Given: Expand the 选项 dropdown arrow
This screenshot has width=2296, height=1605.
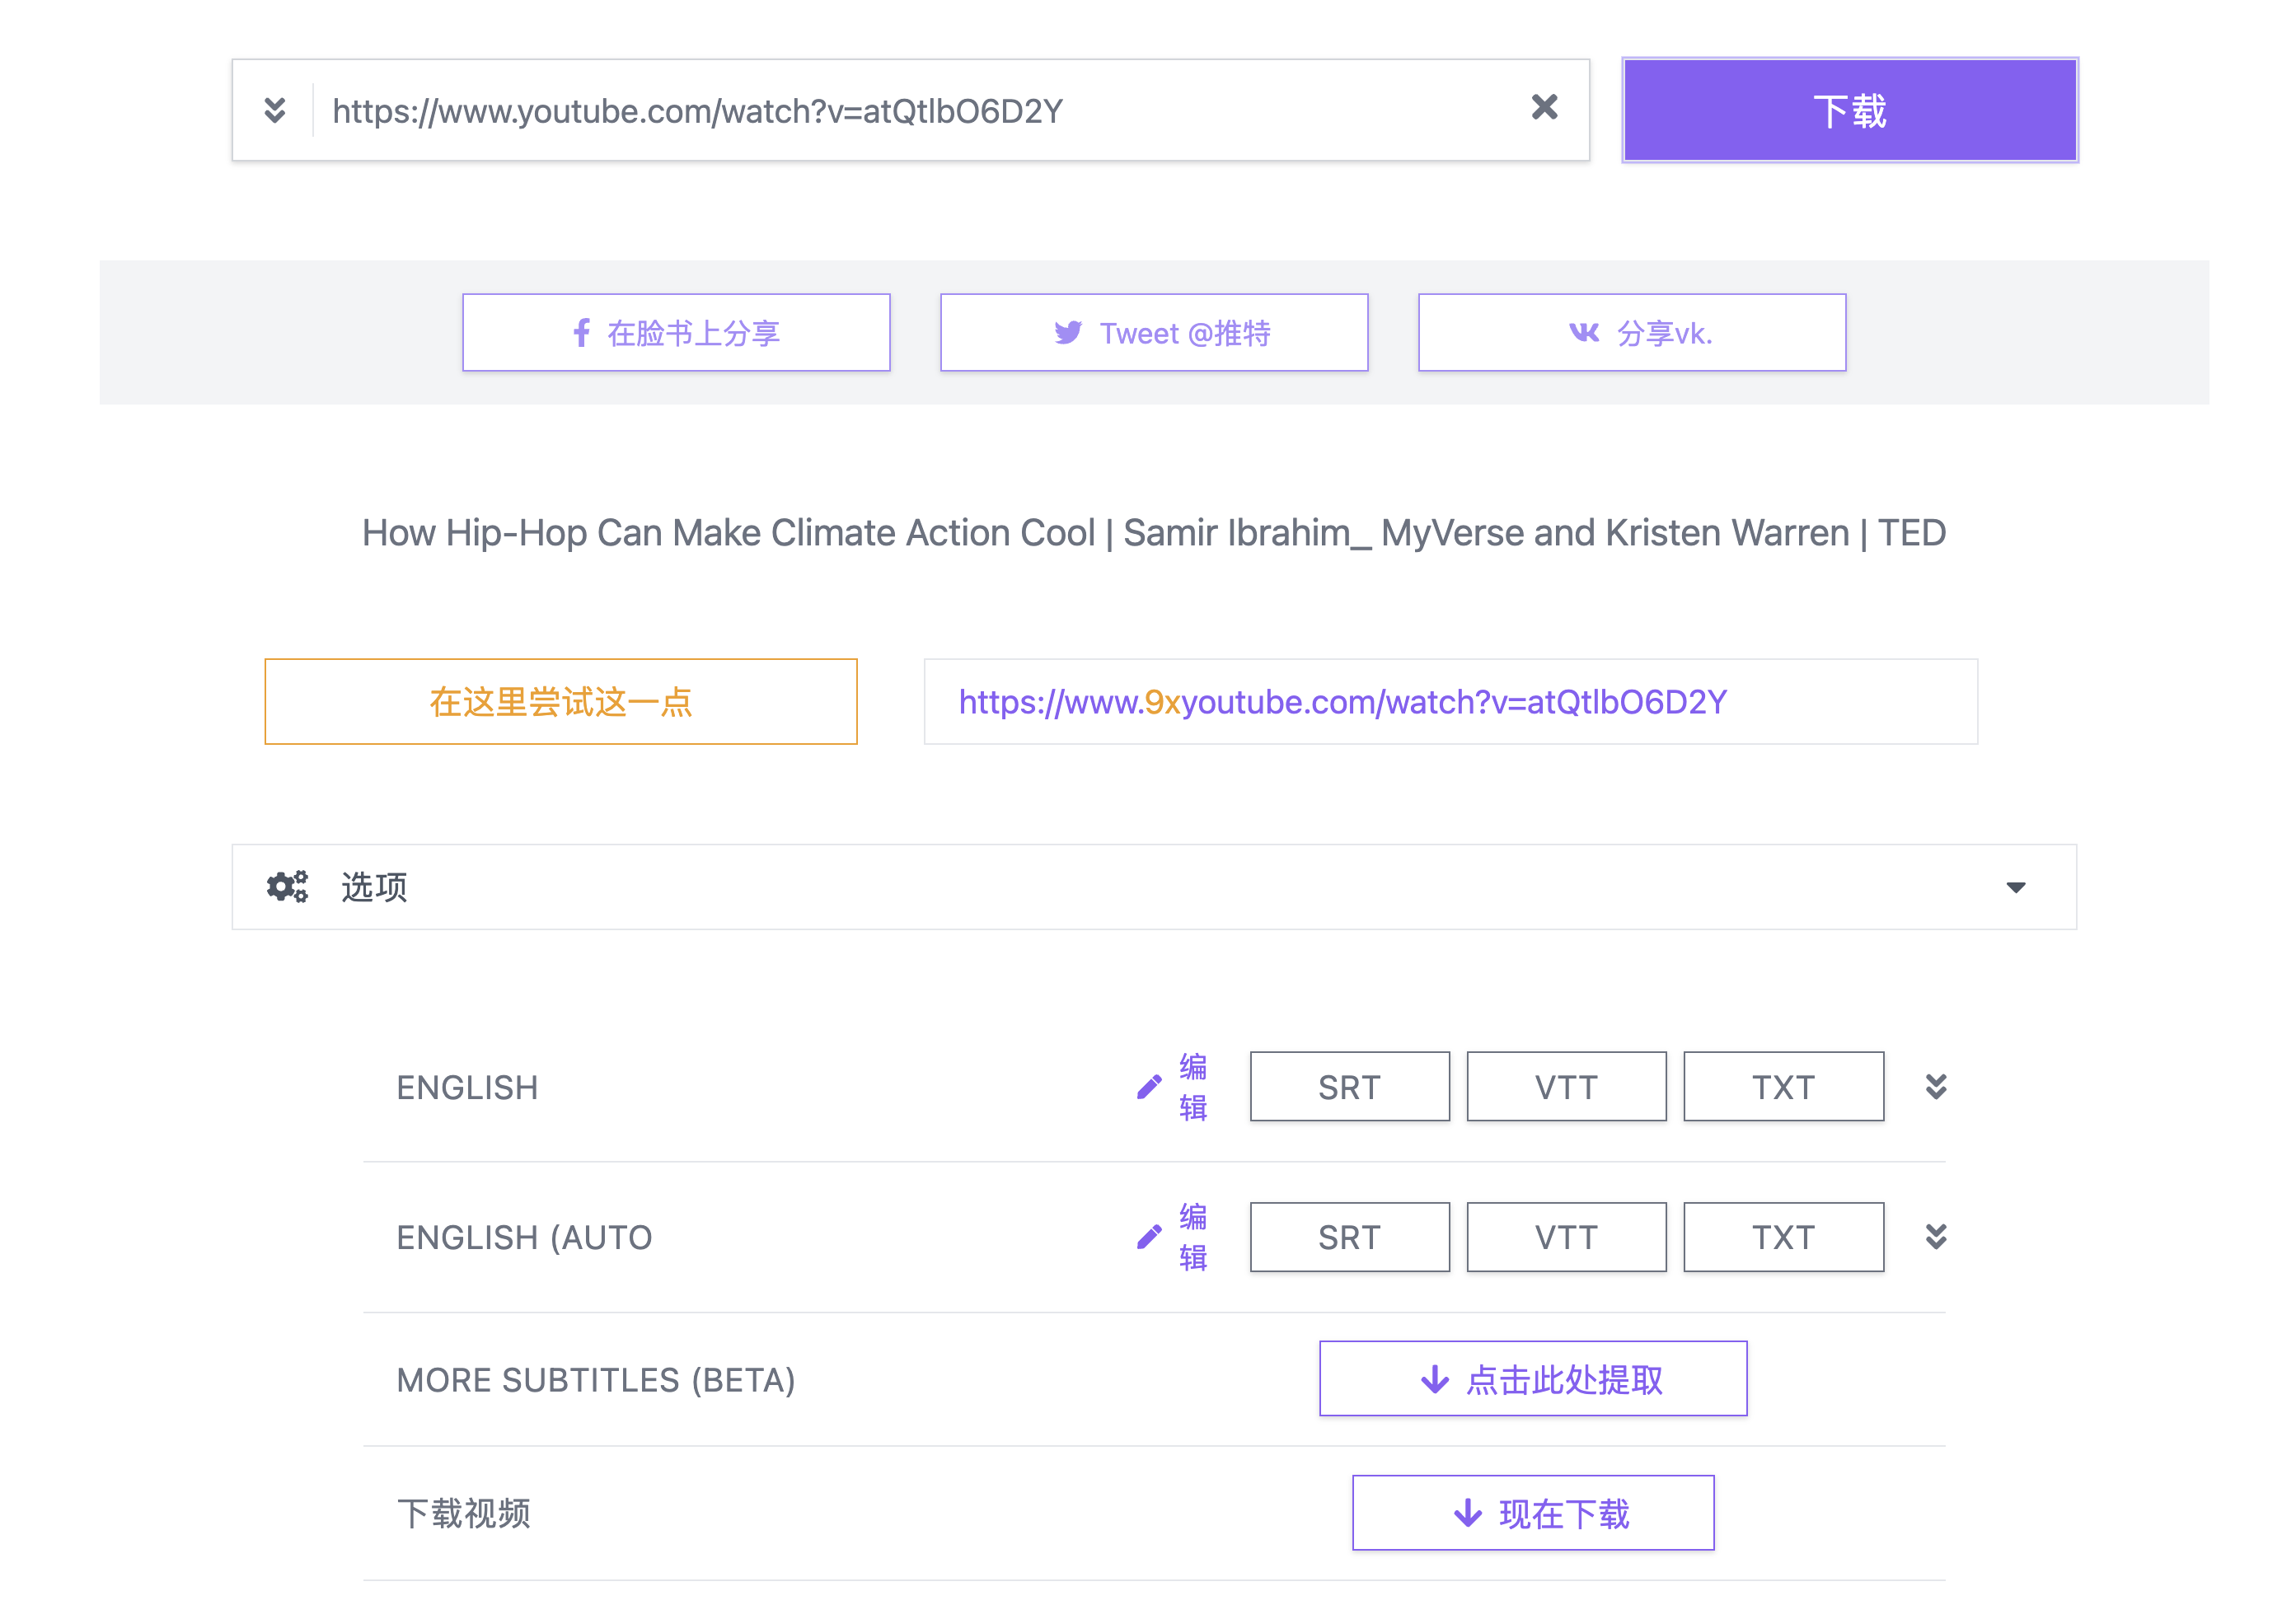Looking at the screenshot, I should pos(2015,887).
